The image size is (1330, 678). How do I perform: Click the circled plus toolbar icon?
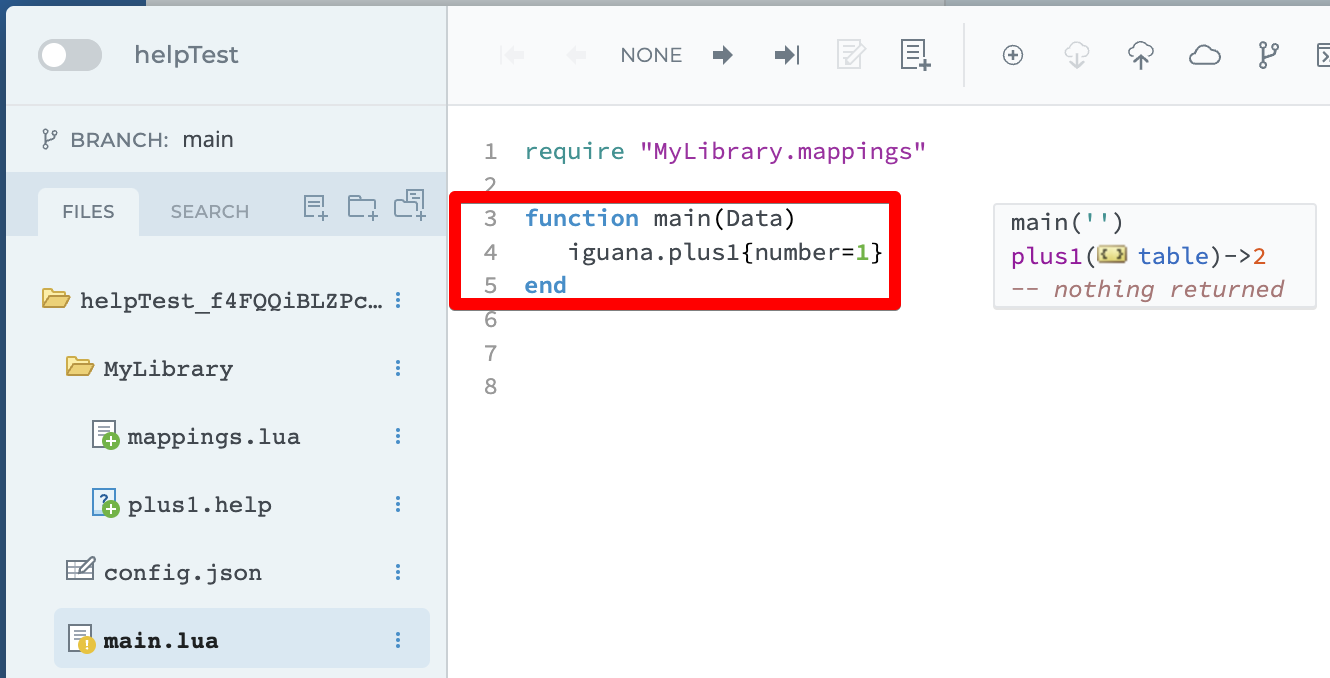point(1012,56)
